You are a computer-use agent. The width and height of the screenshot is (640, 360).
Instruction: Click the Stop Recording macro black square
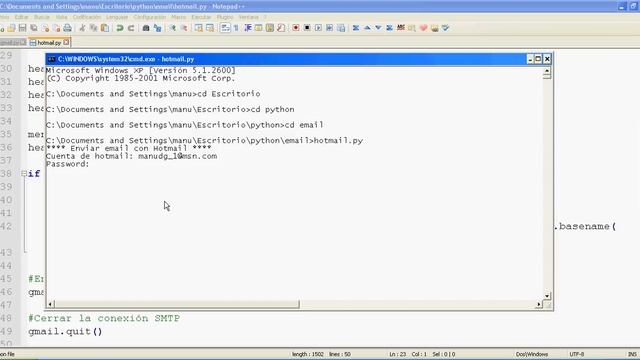click(307, 28)
